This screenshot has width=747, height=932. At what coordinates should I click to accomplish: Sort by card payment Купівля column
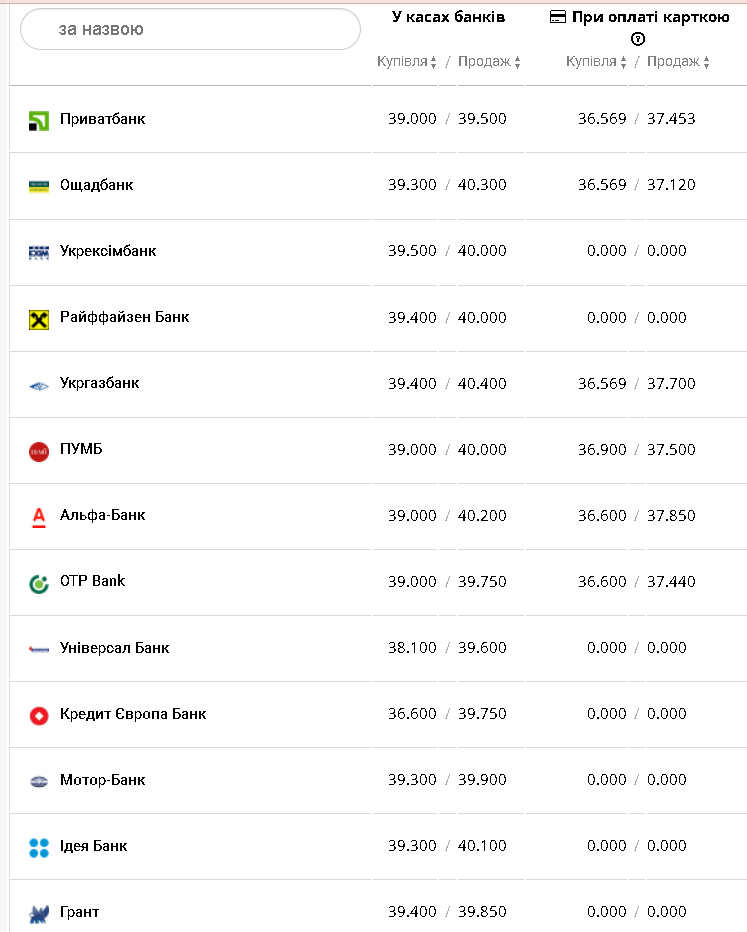[596, 62]
